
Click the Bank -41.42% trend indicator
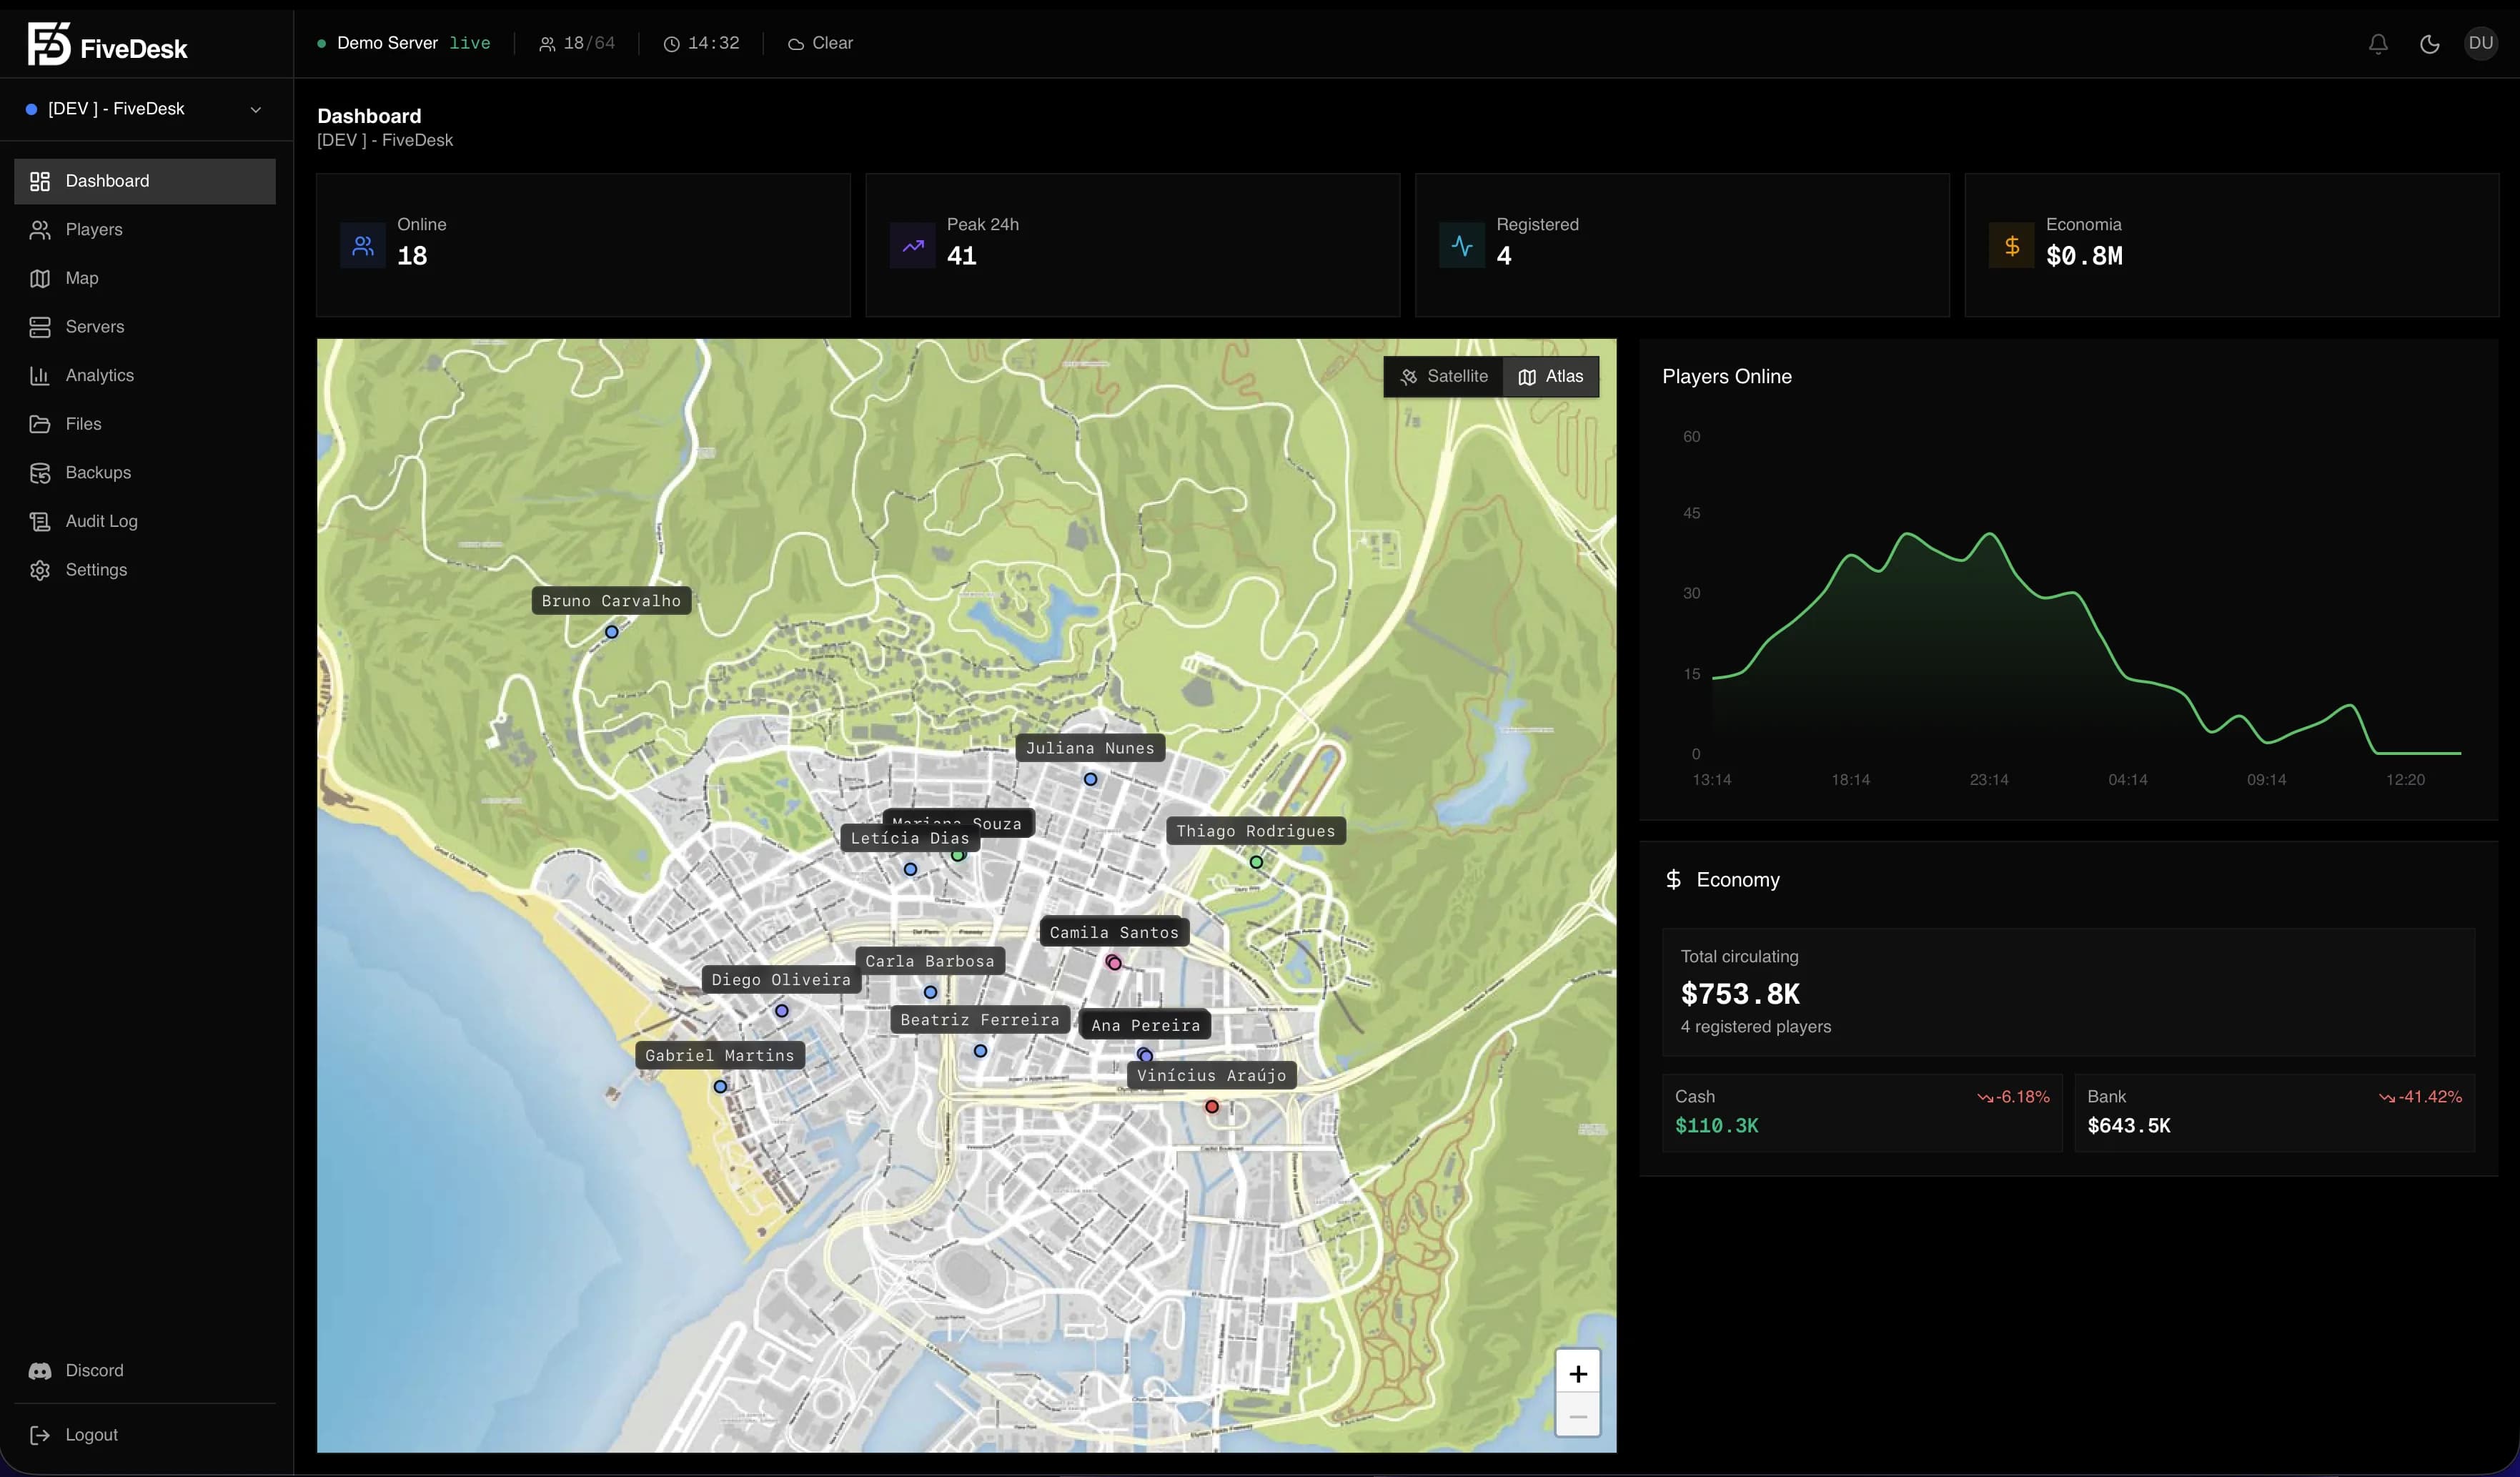pos(2420,1097)
